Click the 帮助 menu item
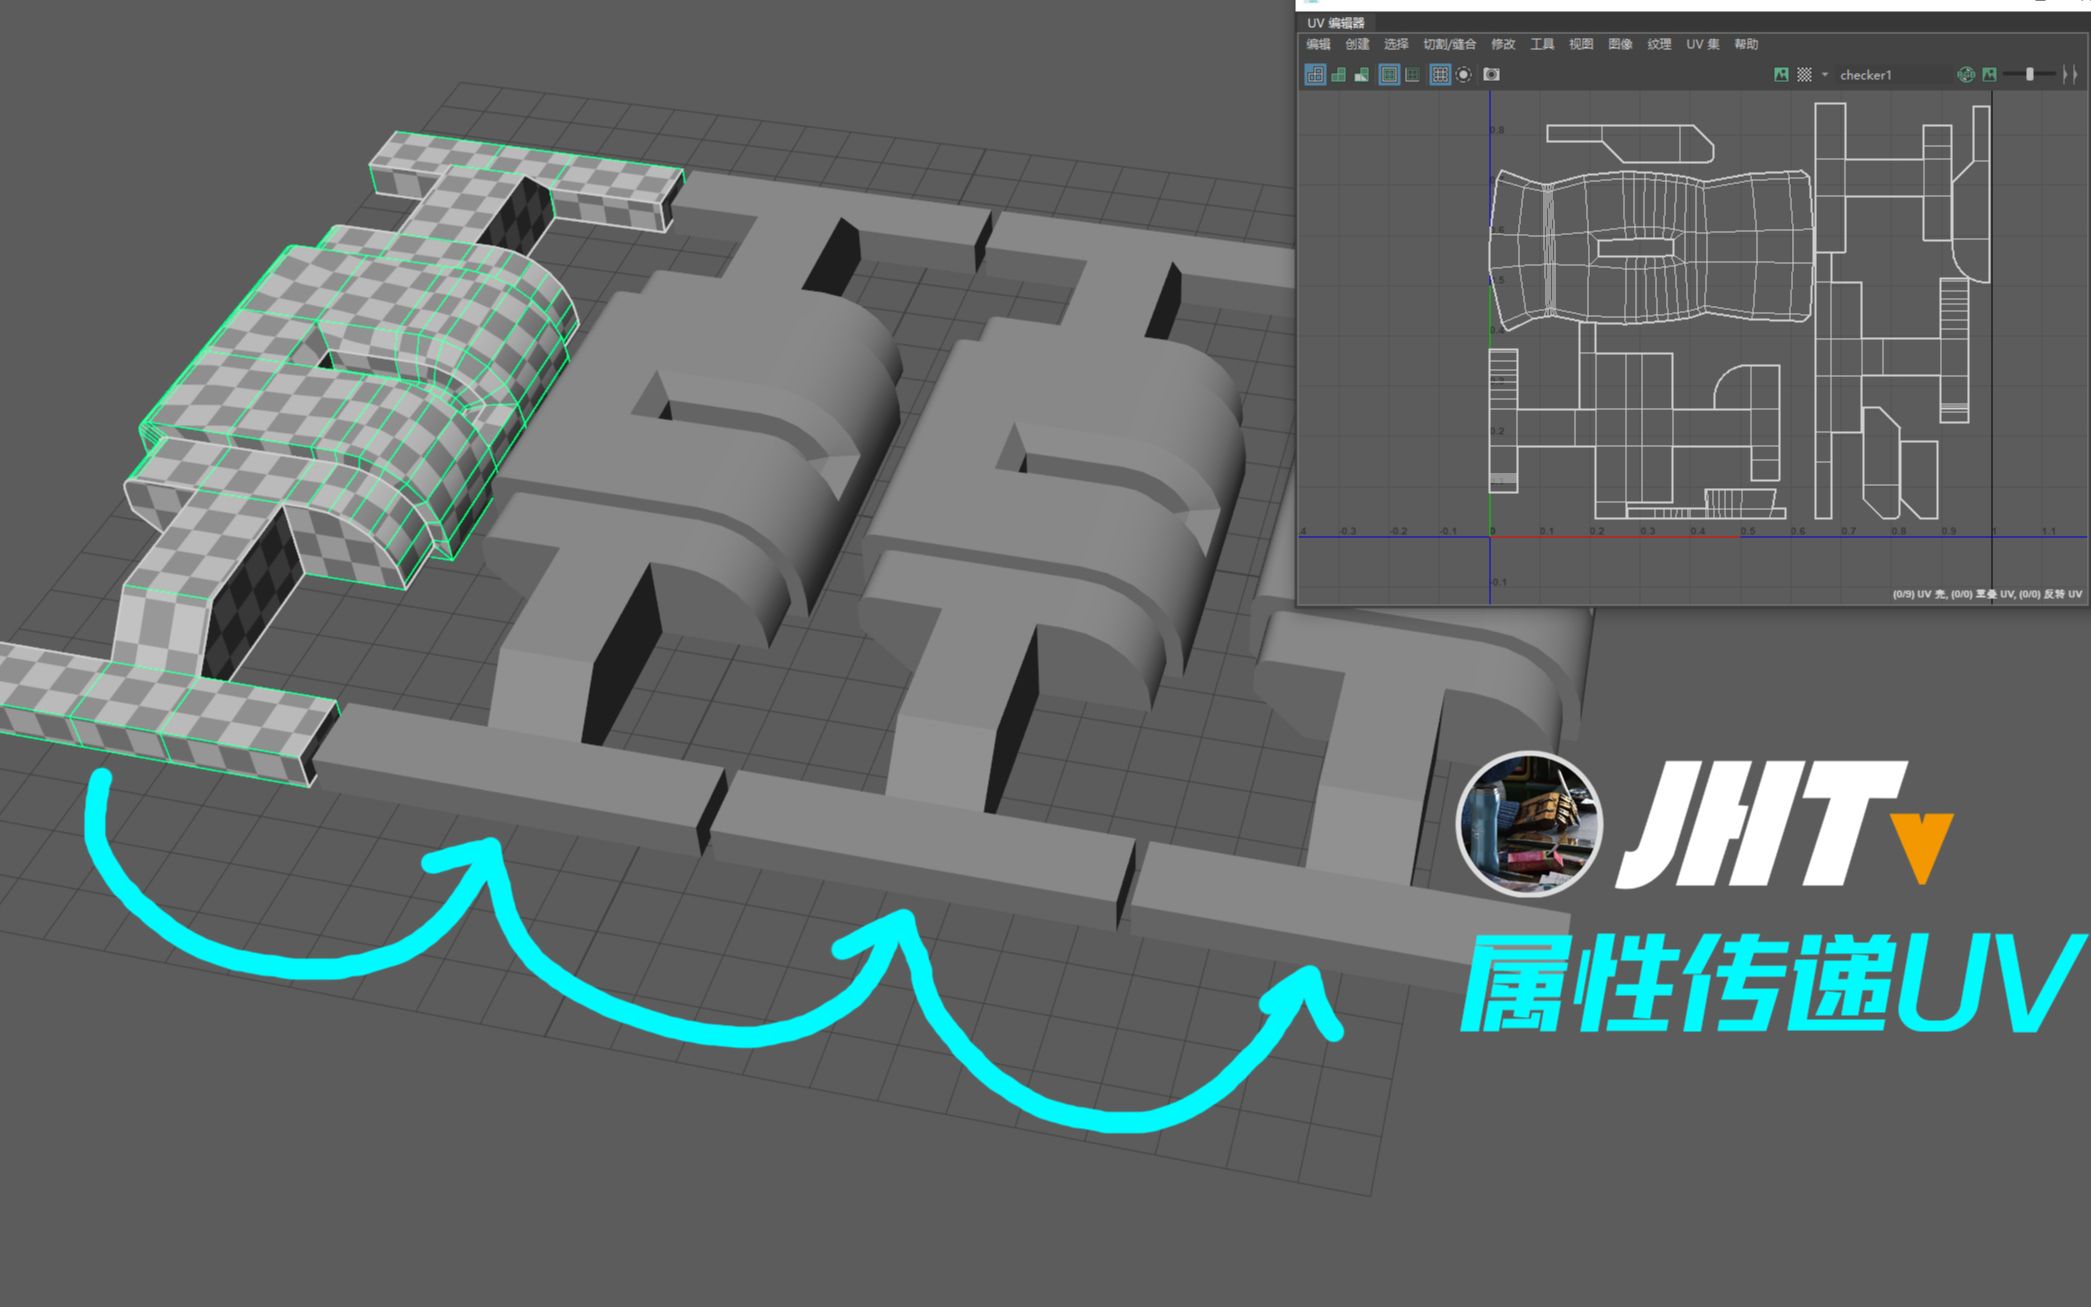The width and height of the screenshot is (2091, 1307). point(1746,44)
